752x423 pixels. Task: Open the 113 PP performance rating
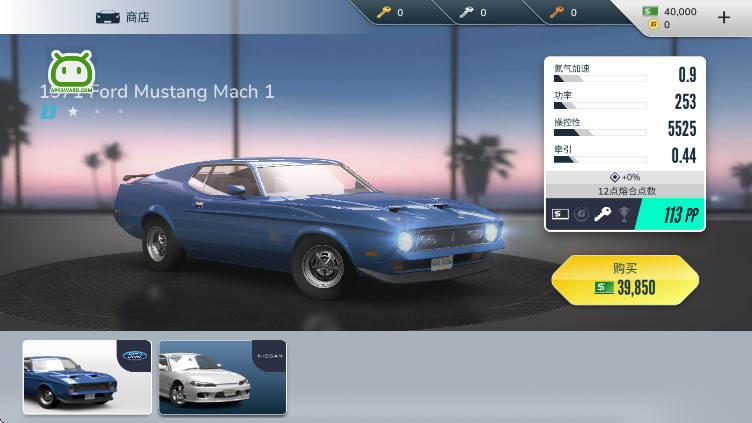click(x=670, y=214)
